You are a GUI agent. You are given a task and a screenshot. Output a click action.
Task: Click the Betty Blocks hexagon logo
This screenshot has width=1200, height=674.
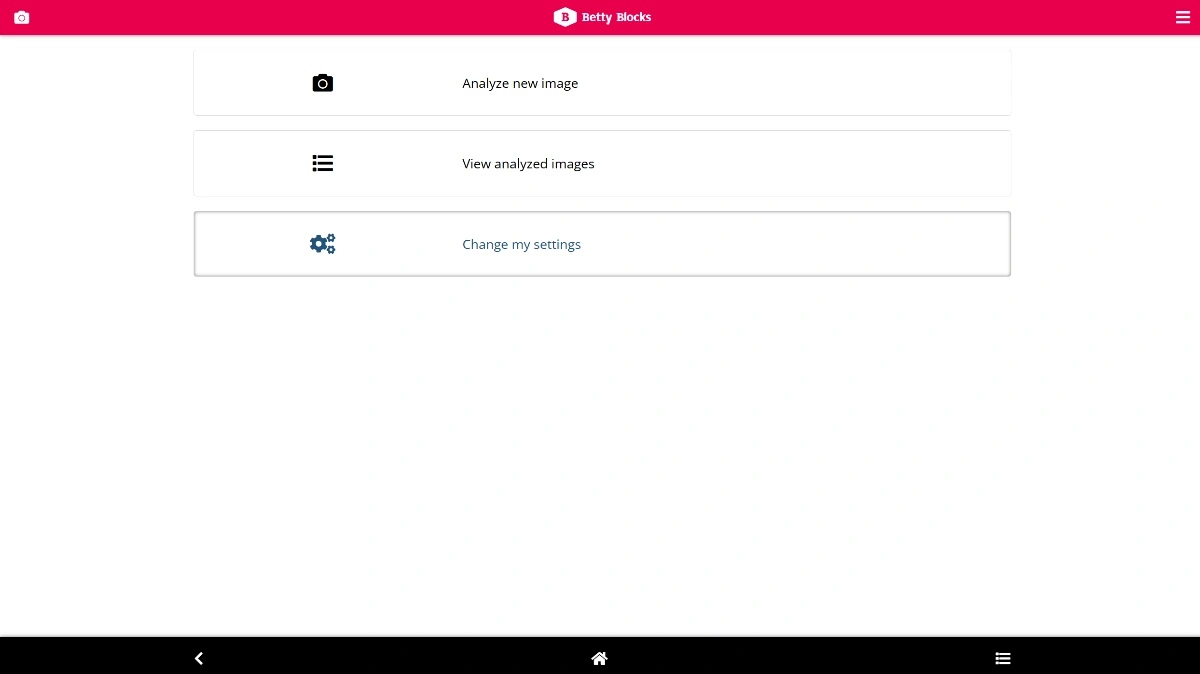pyautogui.click(x=565, y=17)
